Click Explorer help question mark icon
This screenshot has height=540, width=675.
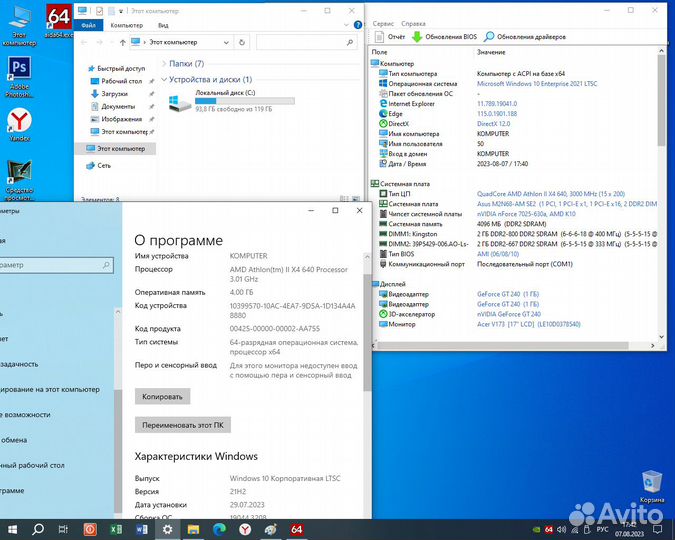click(x=358, y=25)
